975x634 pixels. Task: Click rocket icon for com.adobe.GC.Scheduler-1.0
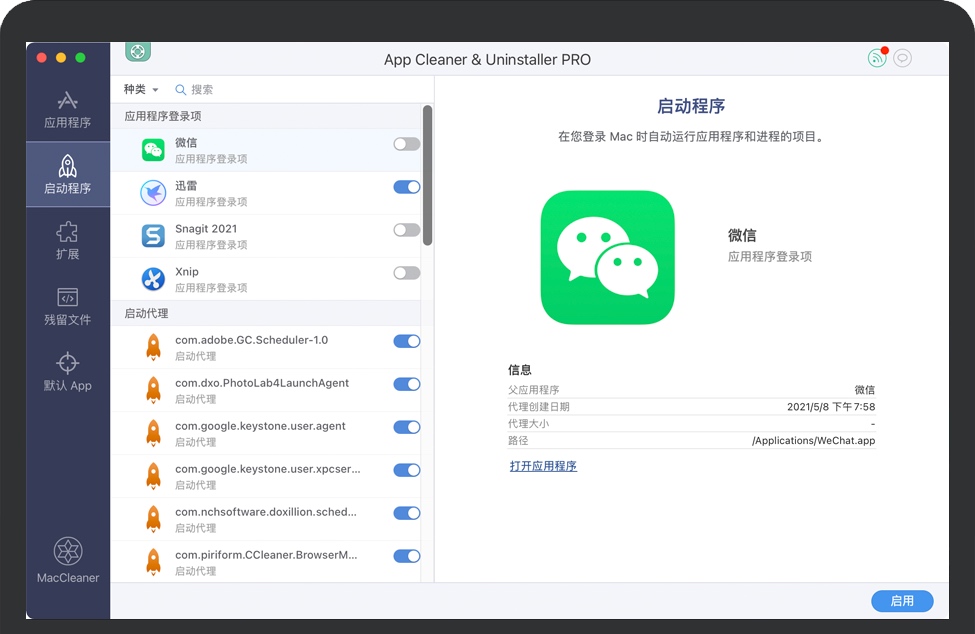click(153, 347)
